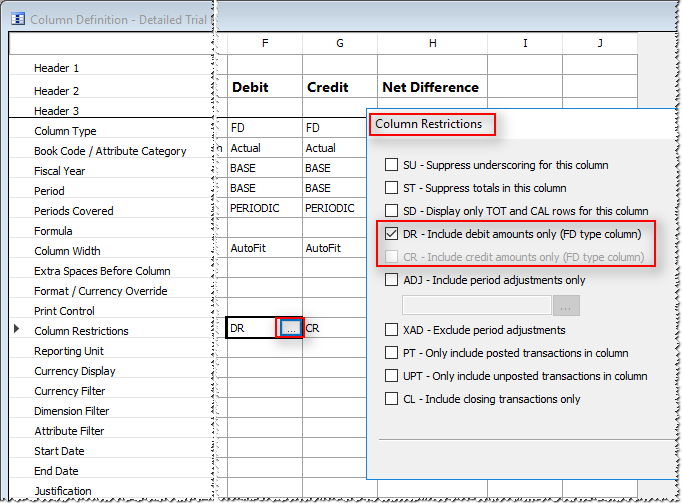Viewport: 682px width, 503px height.
Task: Toggle CL include closing transactions only
Action: click(x=393, y=399)
